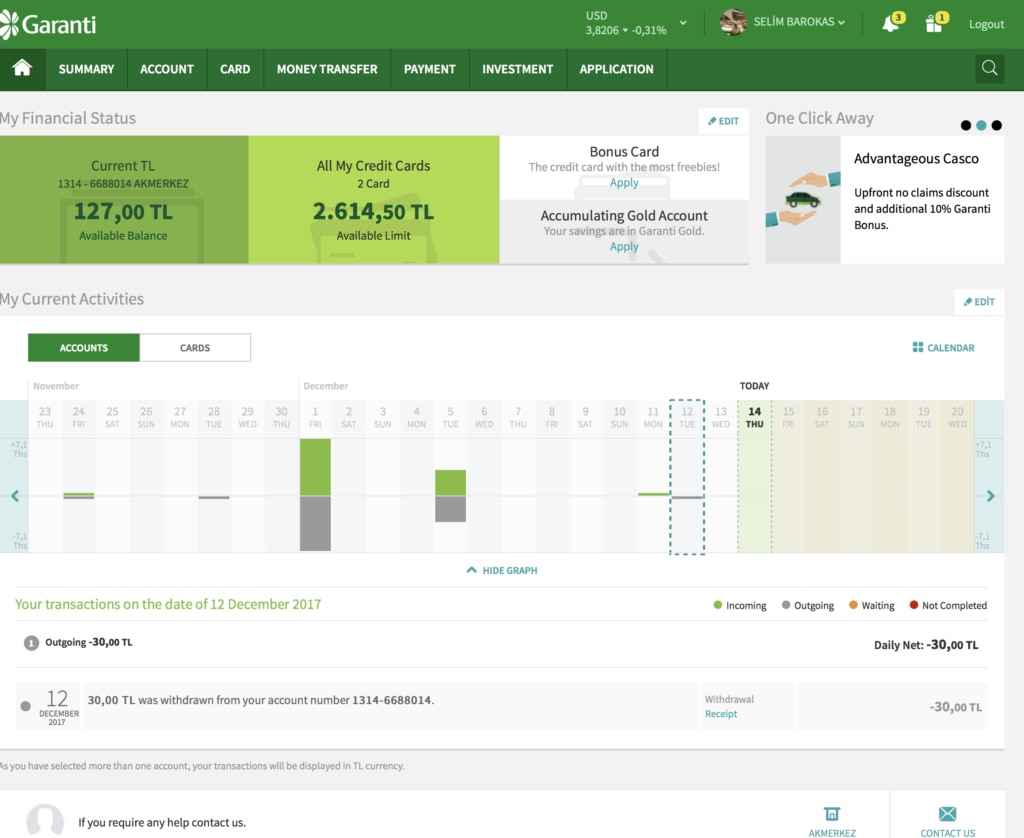Click the Advantageous Casco car image
Screen dimensions: 1024x838
point(803,199)
